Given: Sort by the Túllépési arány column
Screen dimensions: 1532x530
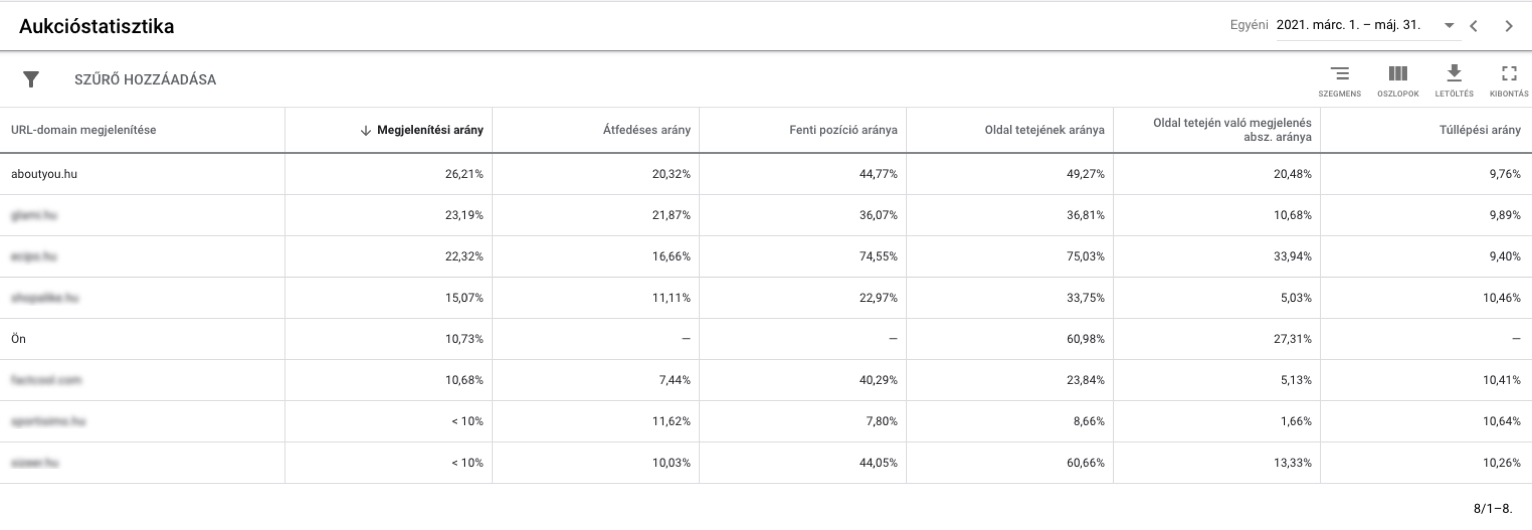Looking at the screenshot, I should pos(1480,130).
